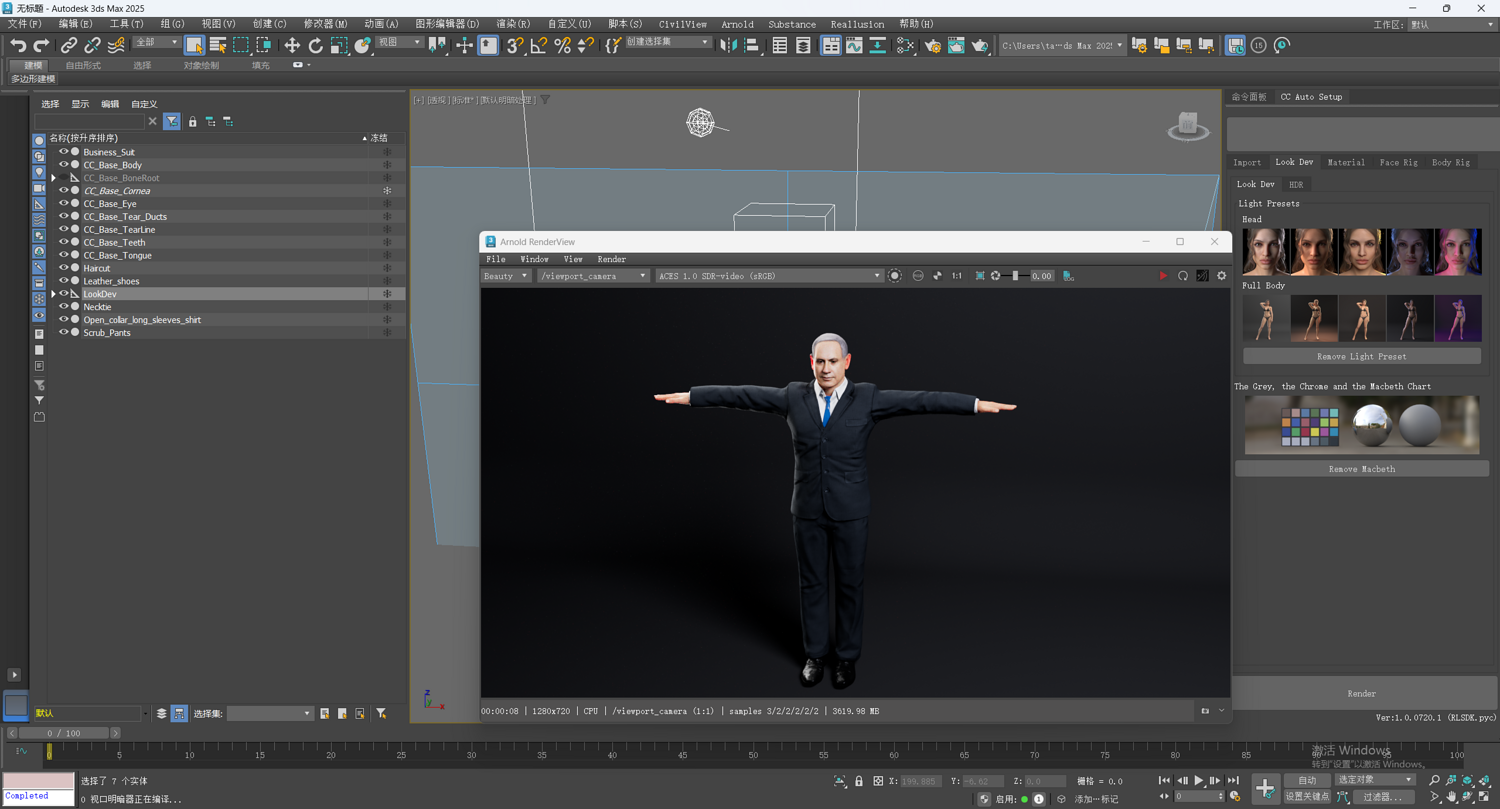Hide the CC_Base_Eye object
This screenshot has height=809, width=1500.
pos(63,203)
